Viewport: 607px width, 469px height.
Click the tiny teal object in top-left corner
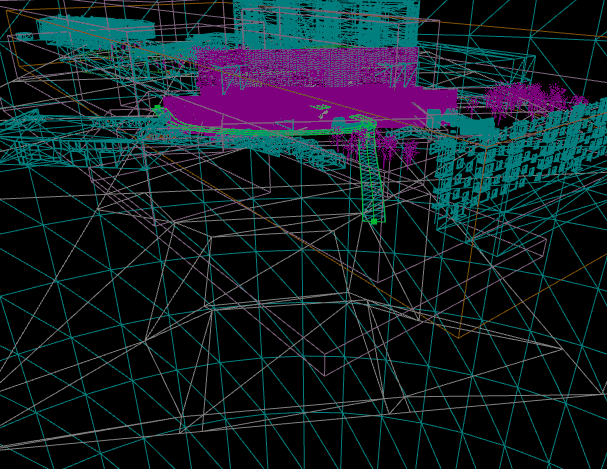[24, 36]
